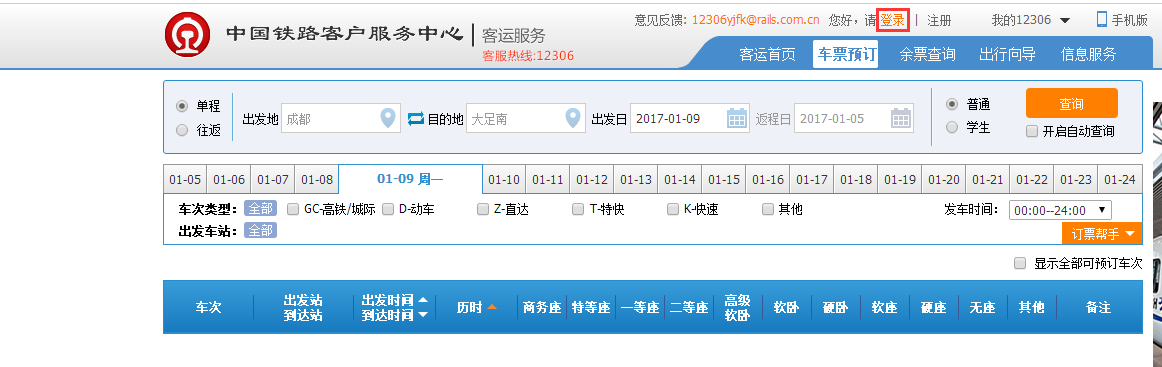Select date tab 01-14

[680, 179]
